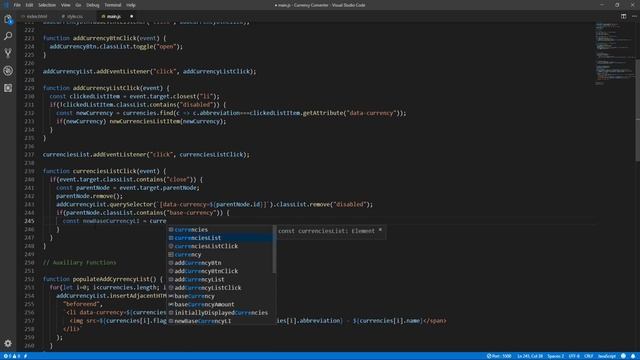Open the File menu
The image size is (640, 360).
tap(17, 5)
